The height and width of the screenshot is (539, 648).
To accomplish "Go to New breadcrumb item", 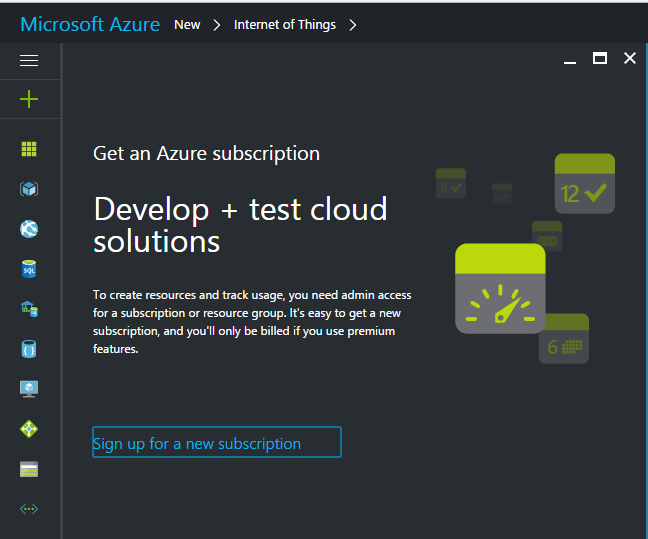I will tap(187, 25).
